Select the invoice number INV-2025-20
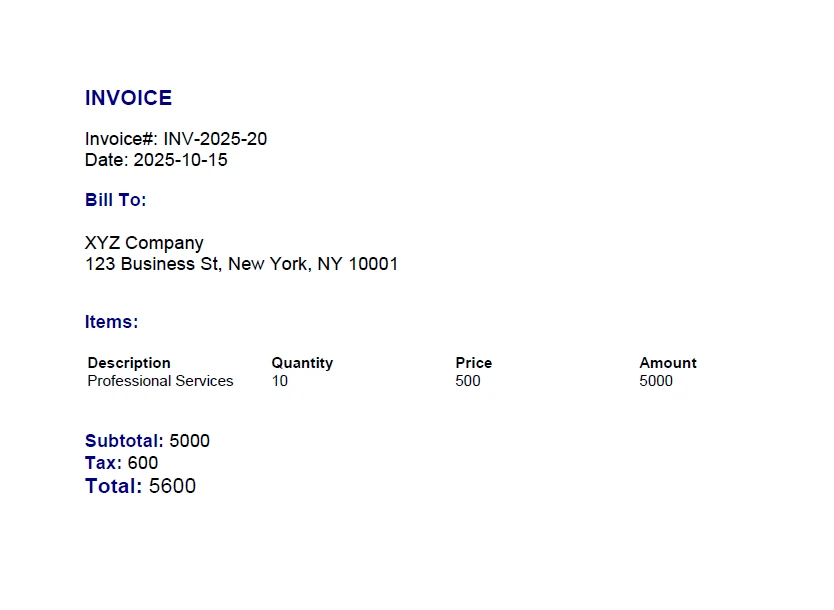 coord(215,139)
